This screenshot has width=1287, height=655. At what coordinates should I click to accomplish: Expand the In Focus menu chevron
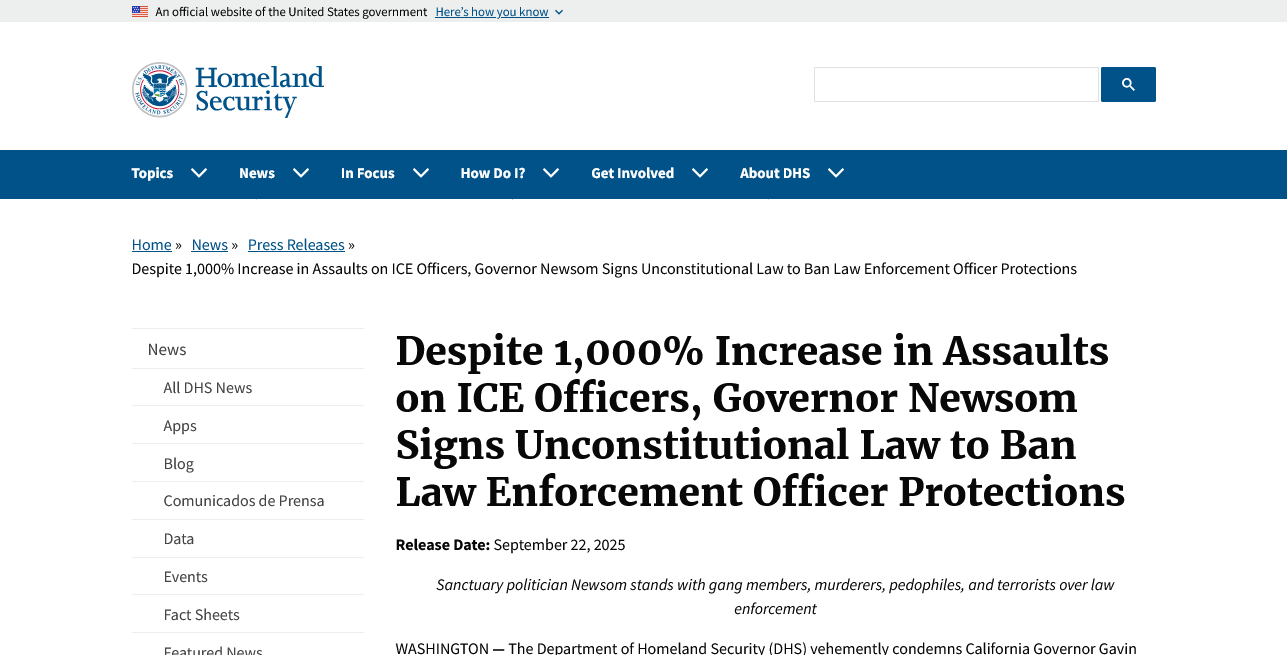(x=421, y=173)
